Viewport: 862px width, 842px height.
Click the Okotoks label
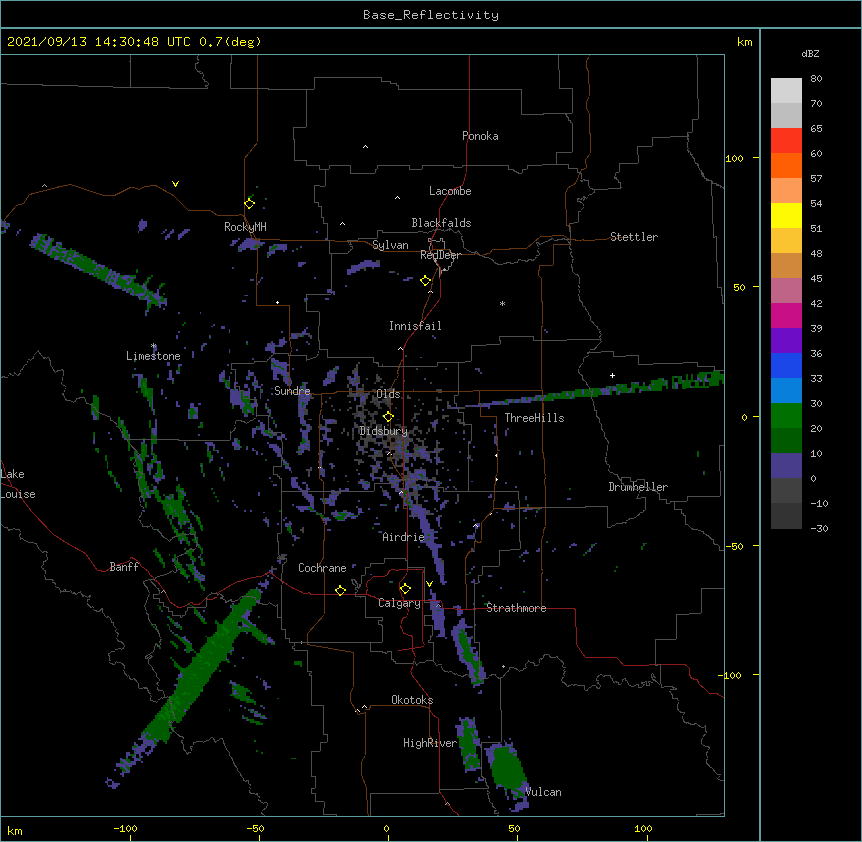[412, 700]
